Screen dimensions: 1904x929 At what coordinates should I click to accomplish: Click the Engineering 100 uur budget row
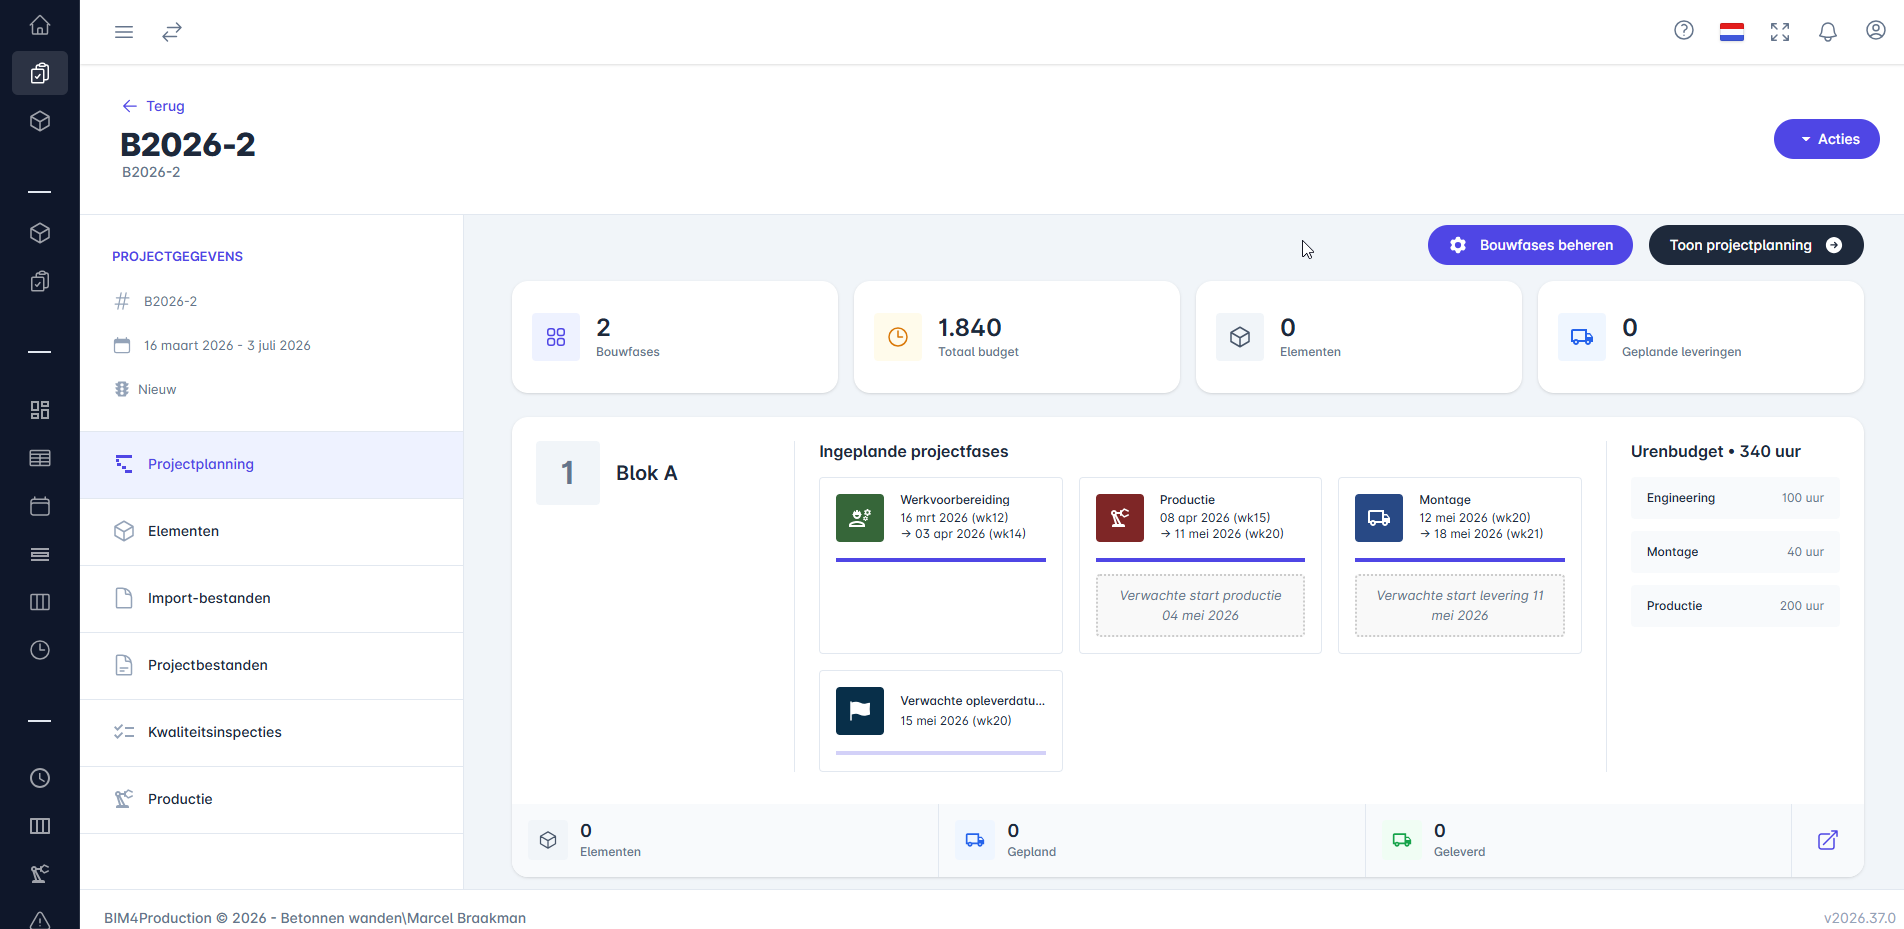click(x=1735, y=498)
